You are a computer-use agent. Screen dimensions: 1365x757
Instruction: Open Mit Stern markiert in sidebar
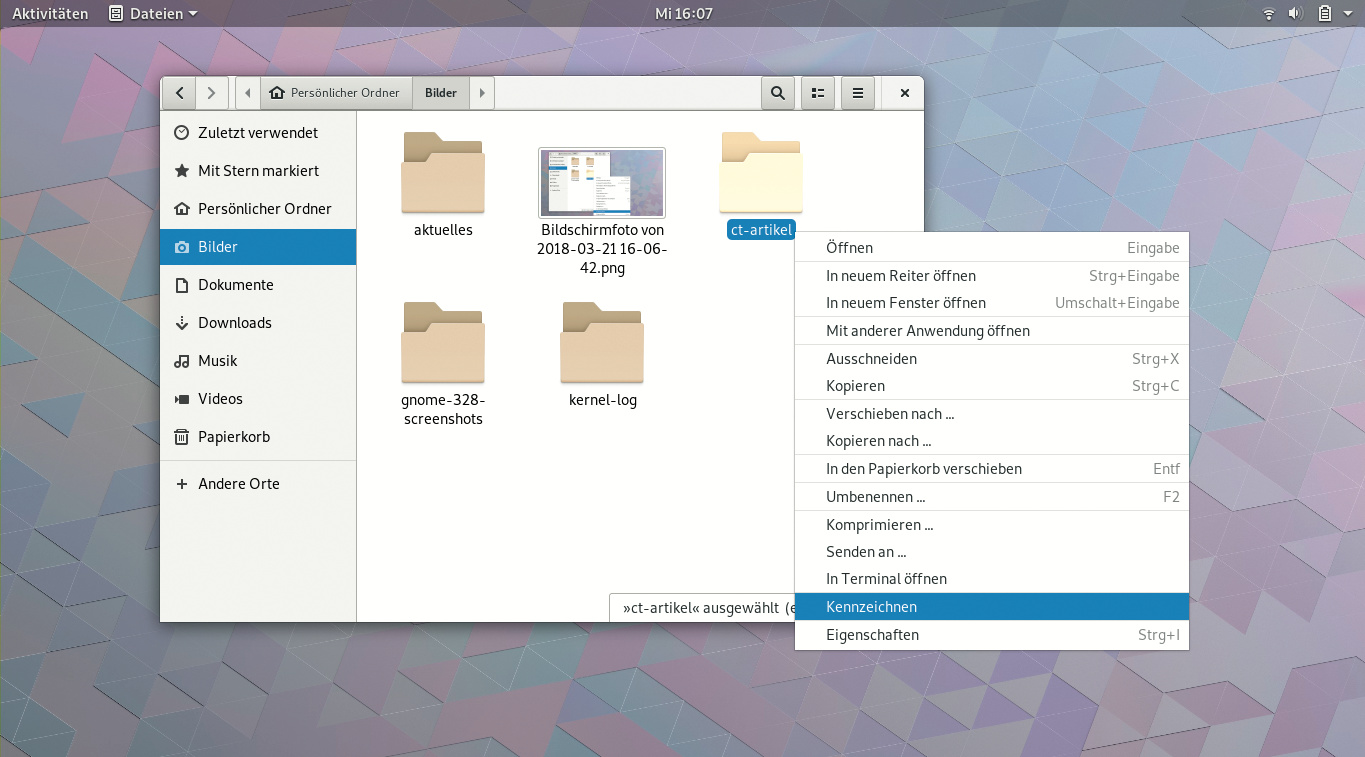[x=258, y=171]
